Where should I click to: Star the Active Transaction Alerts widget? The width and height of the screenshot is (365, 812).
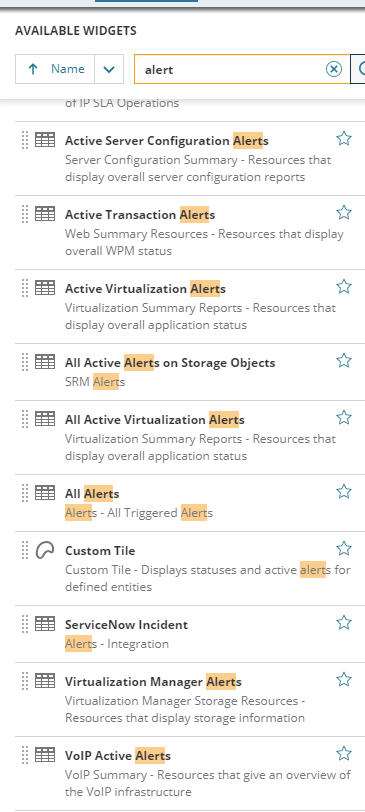(x=344, y=212)
